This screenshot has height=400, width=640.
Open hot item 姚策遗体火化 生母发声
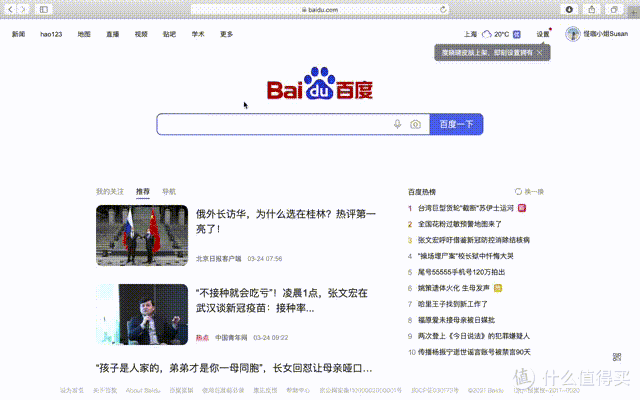click(453, 288)
